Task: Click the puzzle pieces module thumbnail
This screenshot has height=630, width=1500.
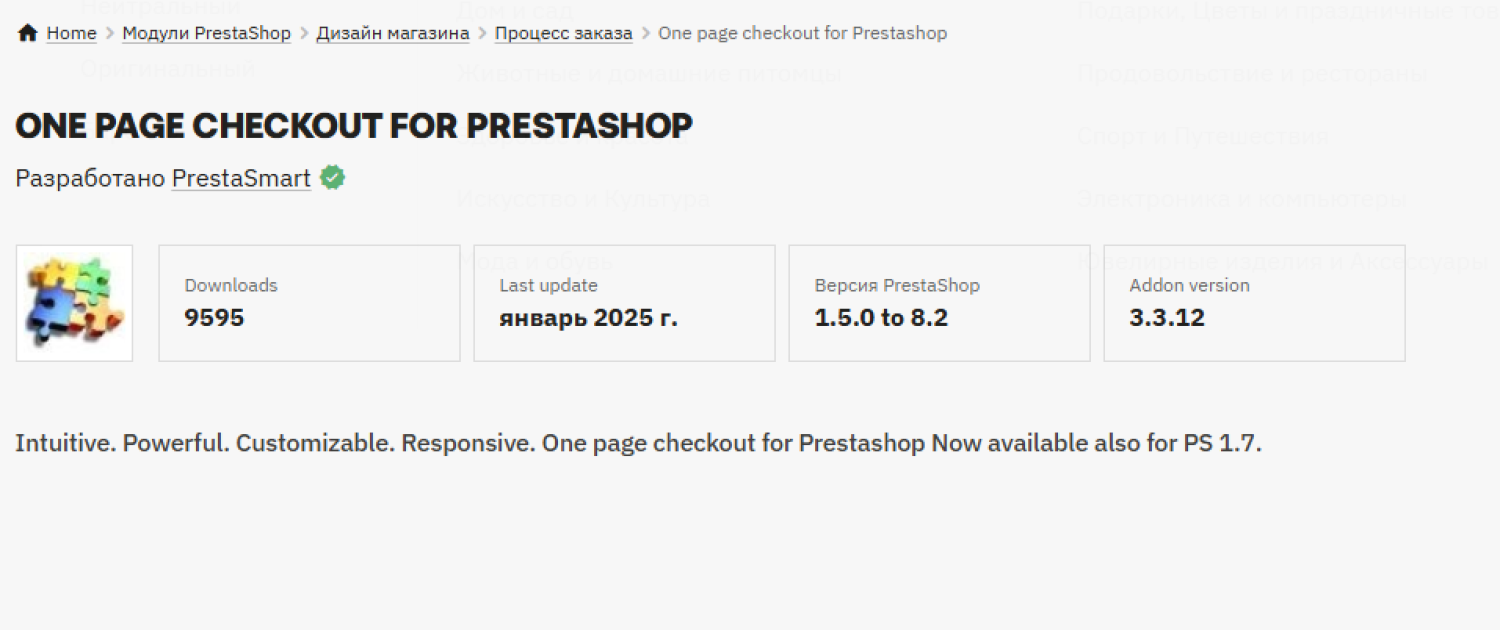Action: click(x=74, y=303)
